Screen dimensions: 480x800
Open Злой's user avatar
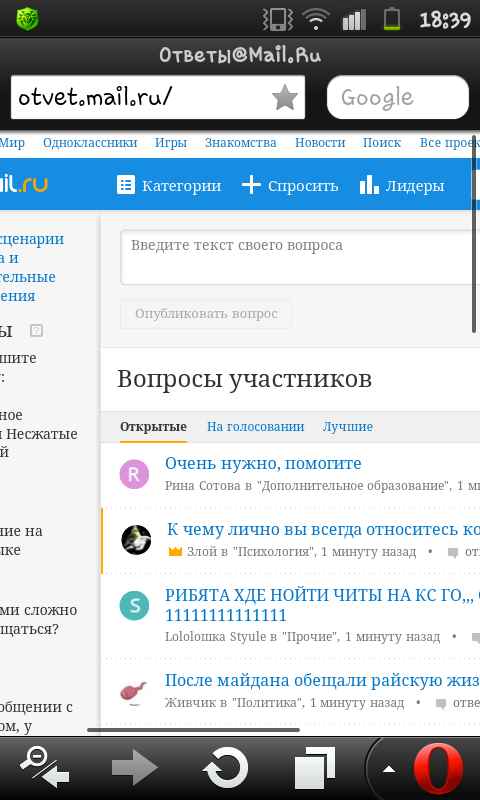pos(136,540)
